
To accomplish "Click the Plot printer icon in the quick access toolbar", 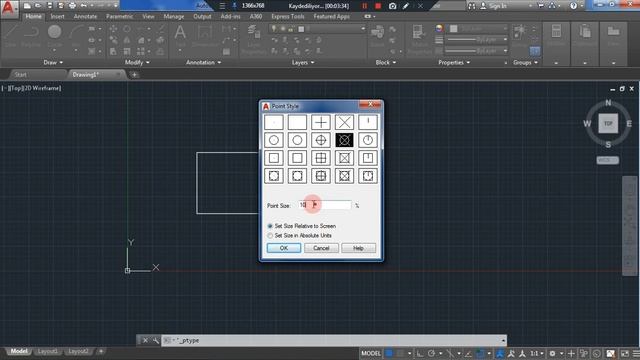I will tap(72, 6).
